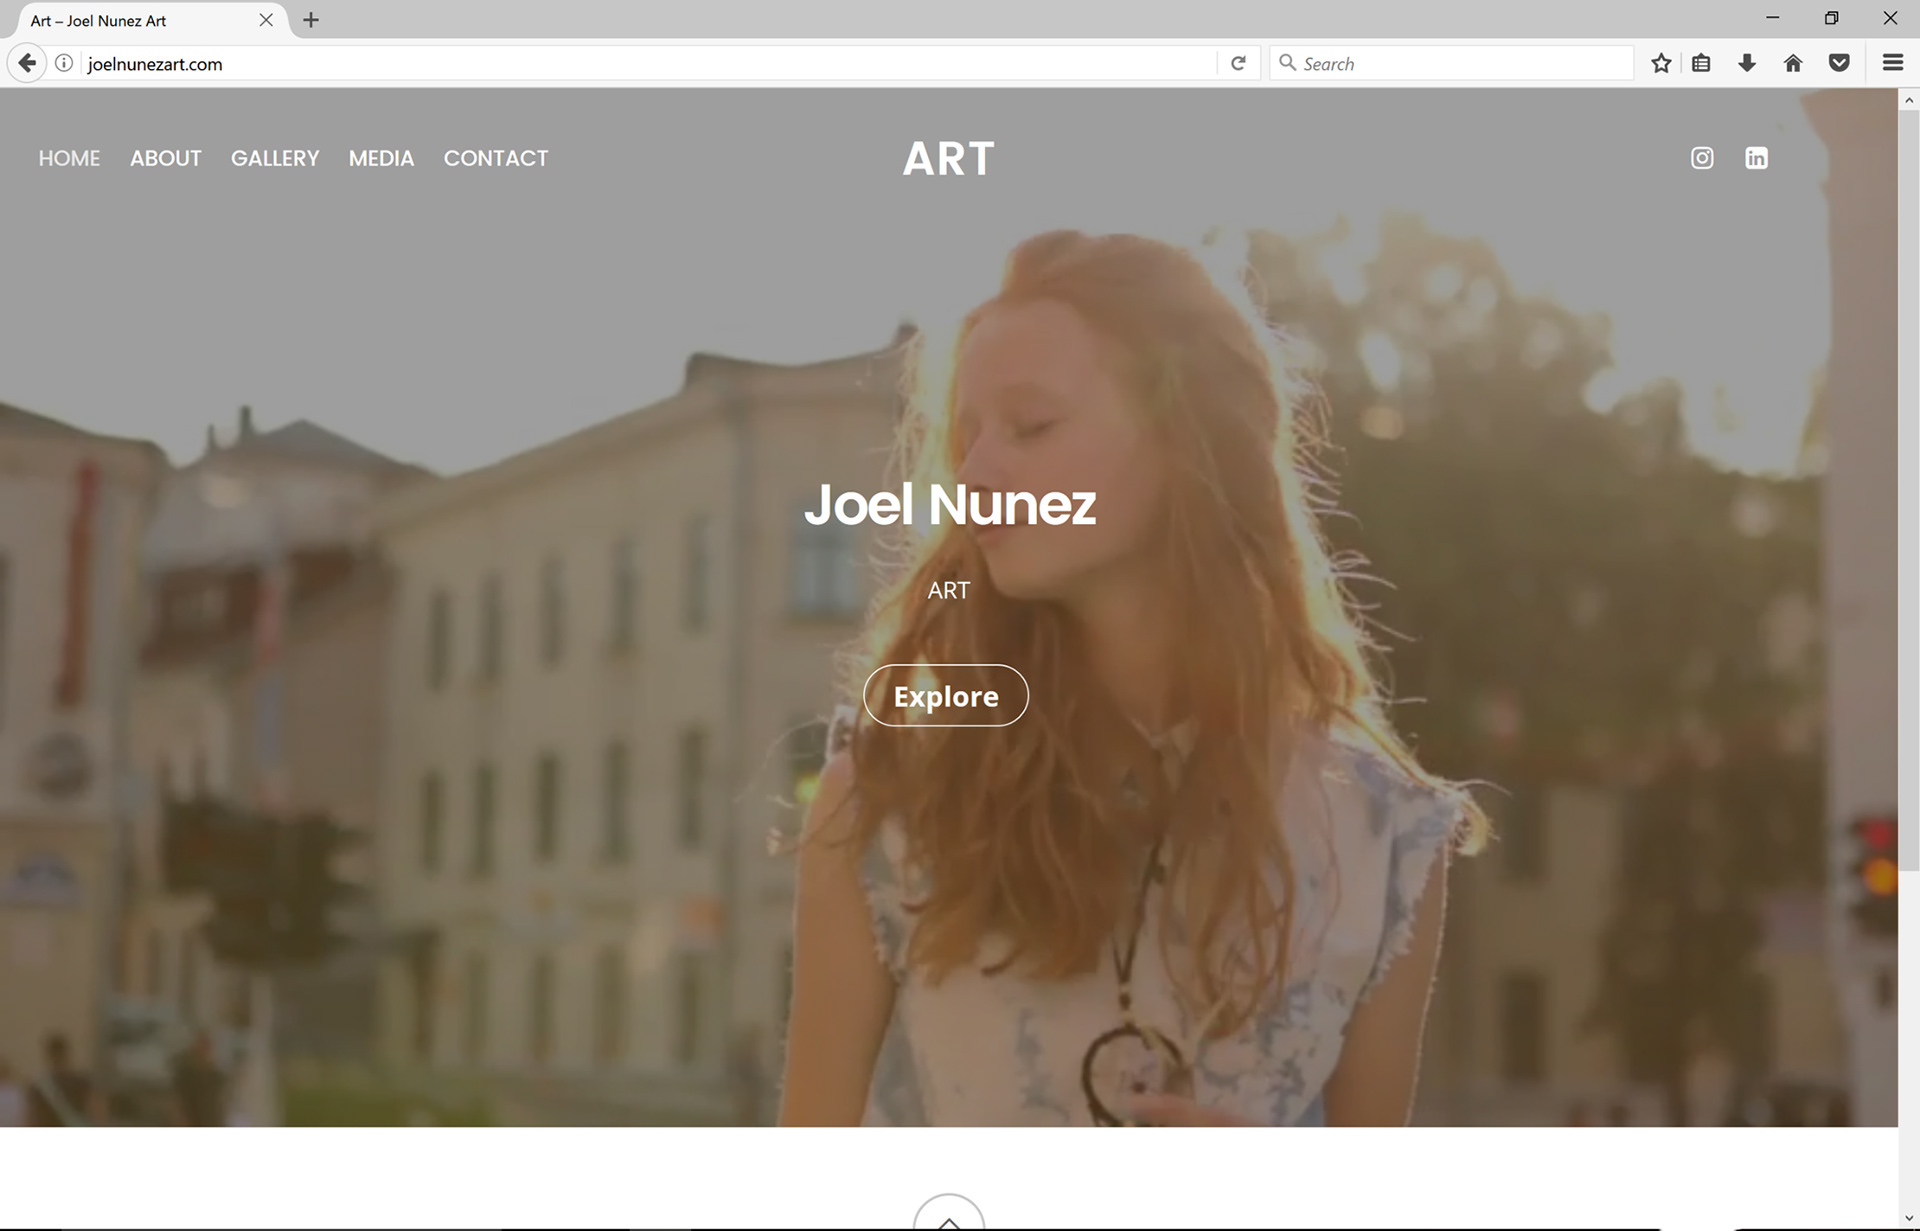The height and width of the screenshot is (1231, 1920).
Task: Open the Instagram profile icon
Action: coord(1701,158)
